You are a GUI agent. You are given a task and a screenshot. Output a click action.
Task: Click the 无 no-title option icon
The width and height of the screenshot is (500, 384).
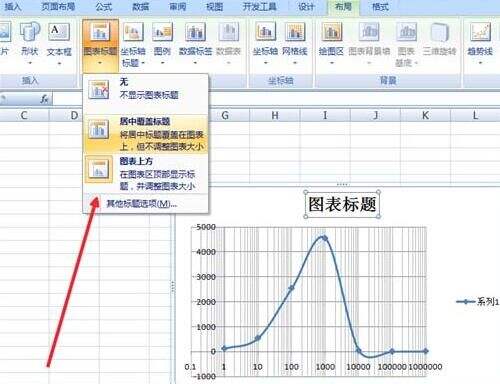click(x=98, y=89)
